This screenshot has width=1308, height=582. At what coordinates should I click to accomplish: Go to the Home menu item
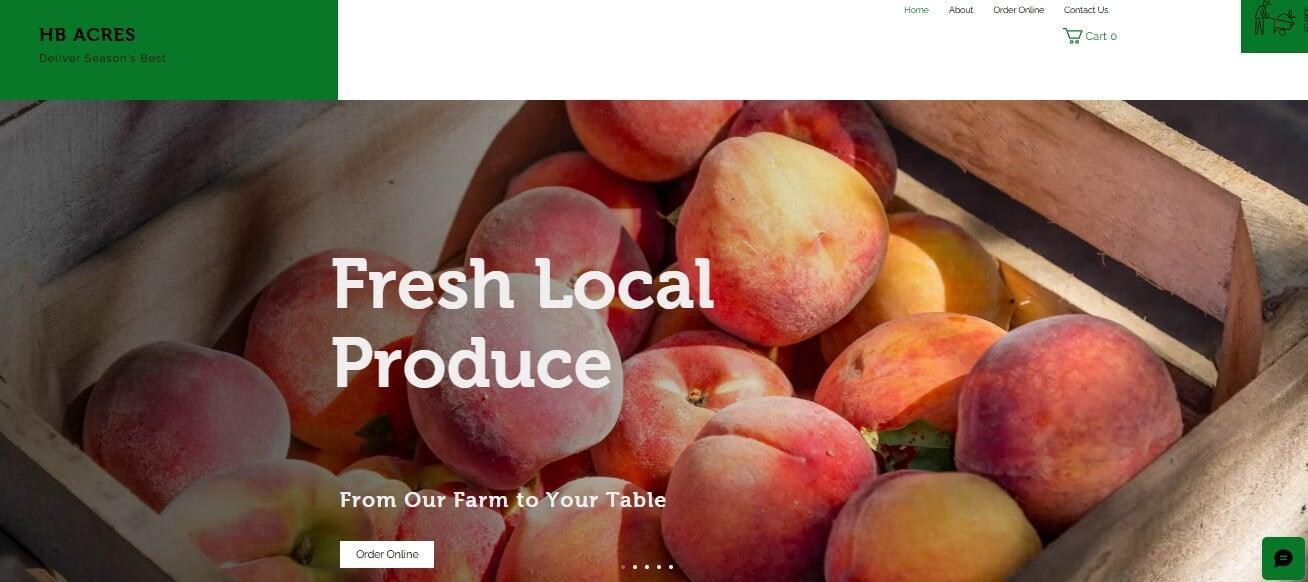(916, 10)
